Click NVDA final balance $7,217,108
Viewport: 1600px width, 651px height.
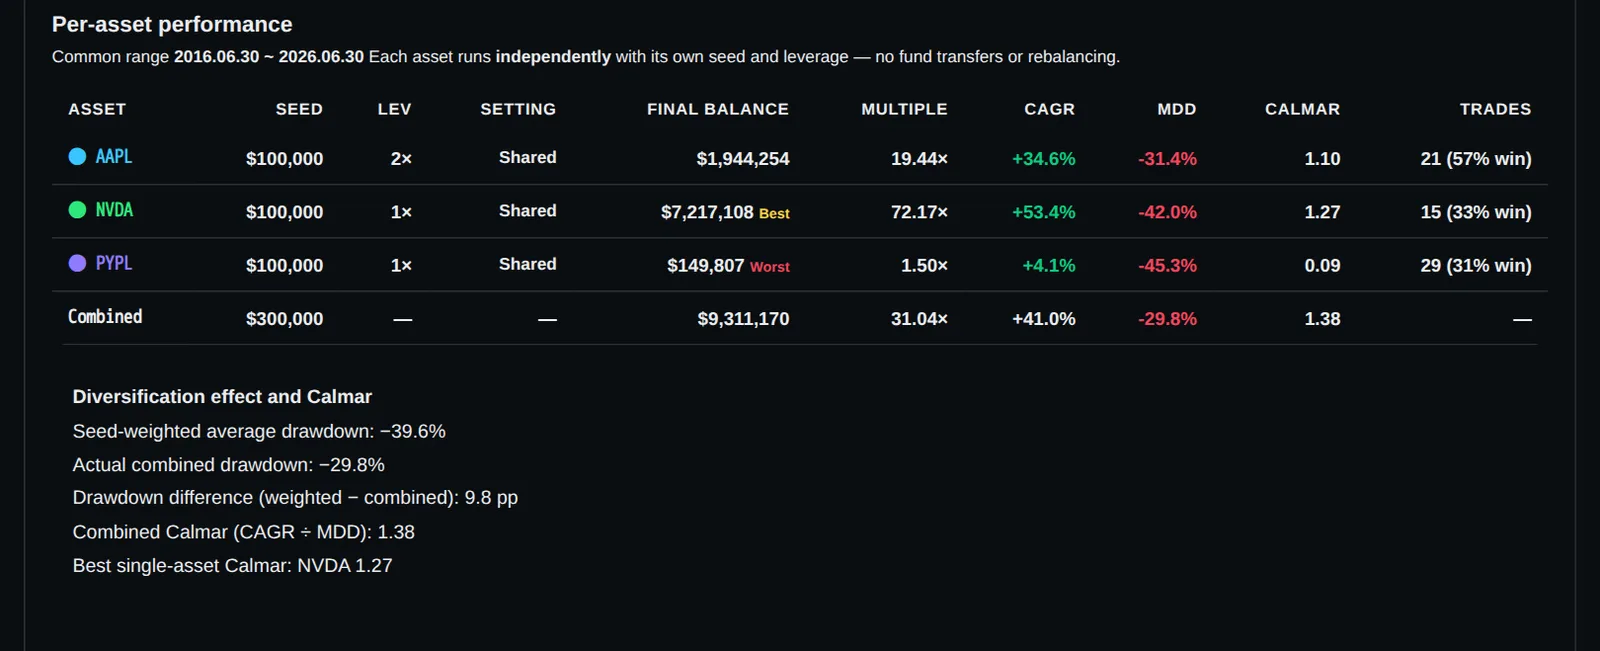click(x=707, y=212)
